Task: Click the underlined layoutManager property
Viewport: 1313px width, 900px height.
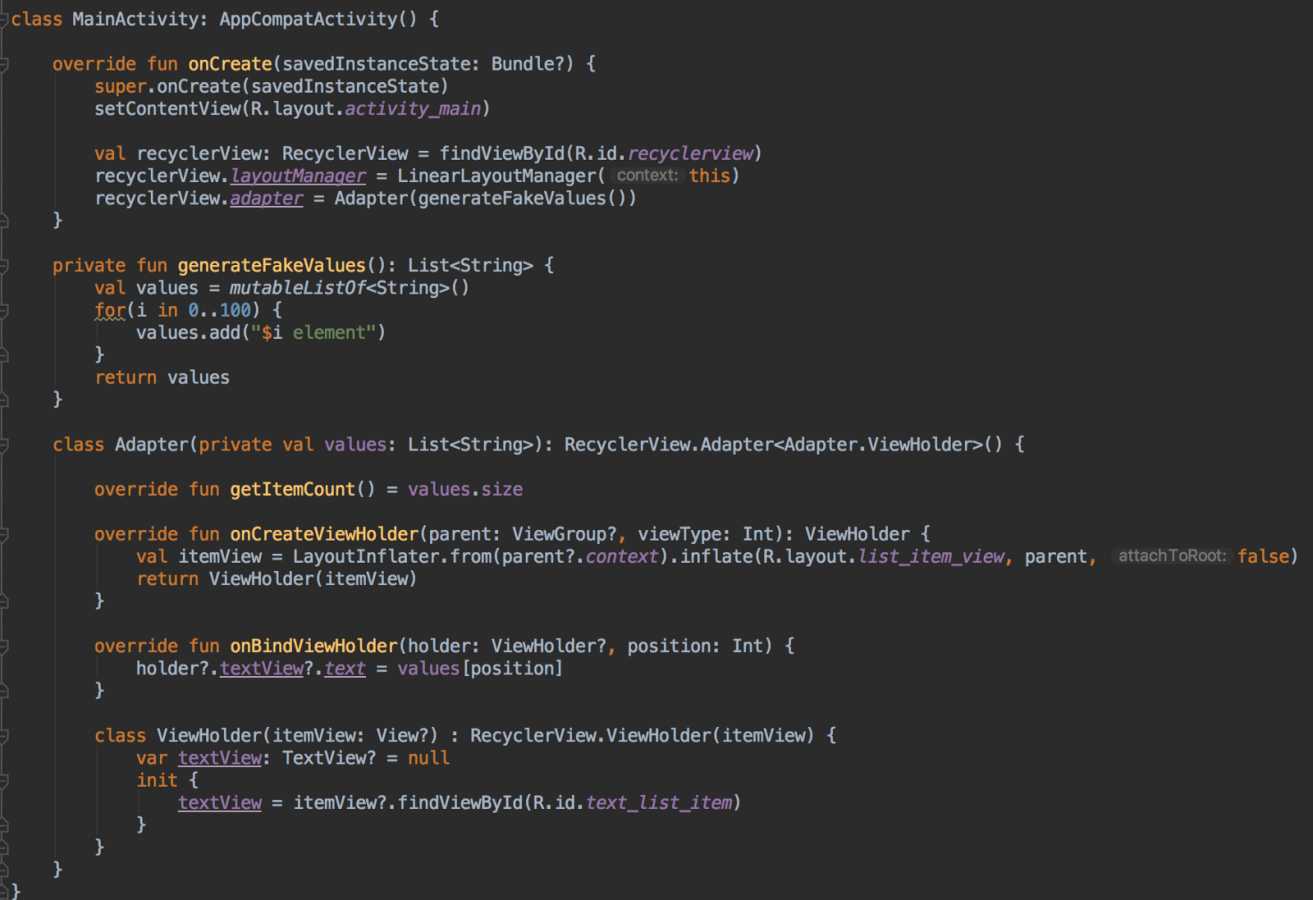Action: click(x=300, y=175)
